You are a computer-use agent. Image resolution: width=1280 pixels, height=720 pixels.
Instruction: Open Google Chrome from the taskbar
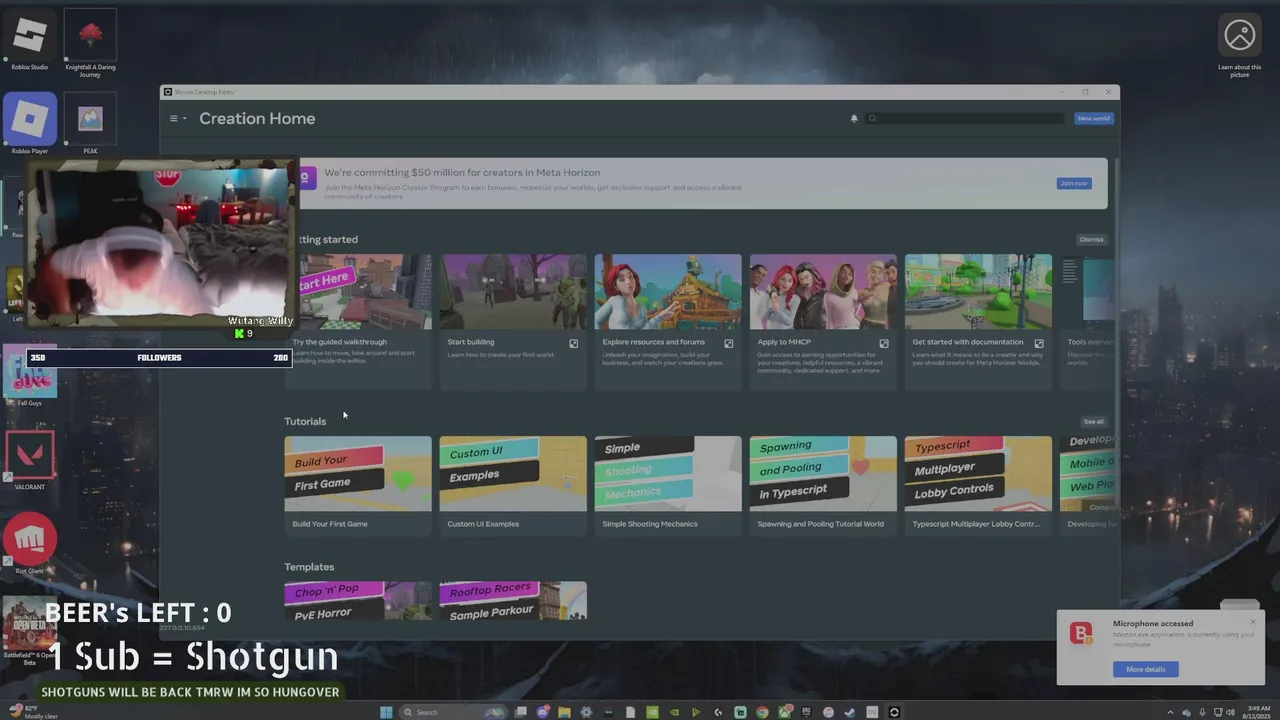point(762,712)
